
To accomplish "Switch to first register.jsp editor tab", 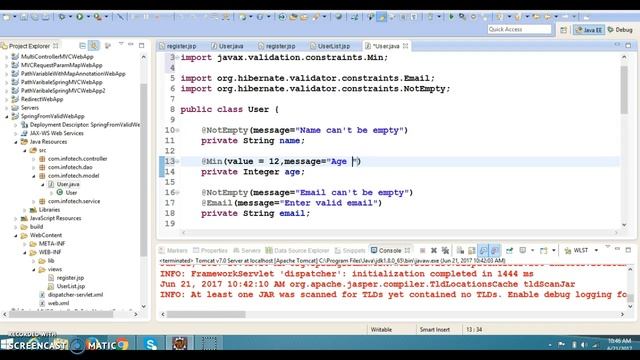I will [178, 46].
